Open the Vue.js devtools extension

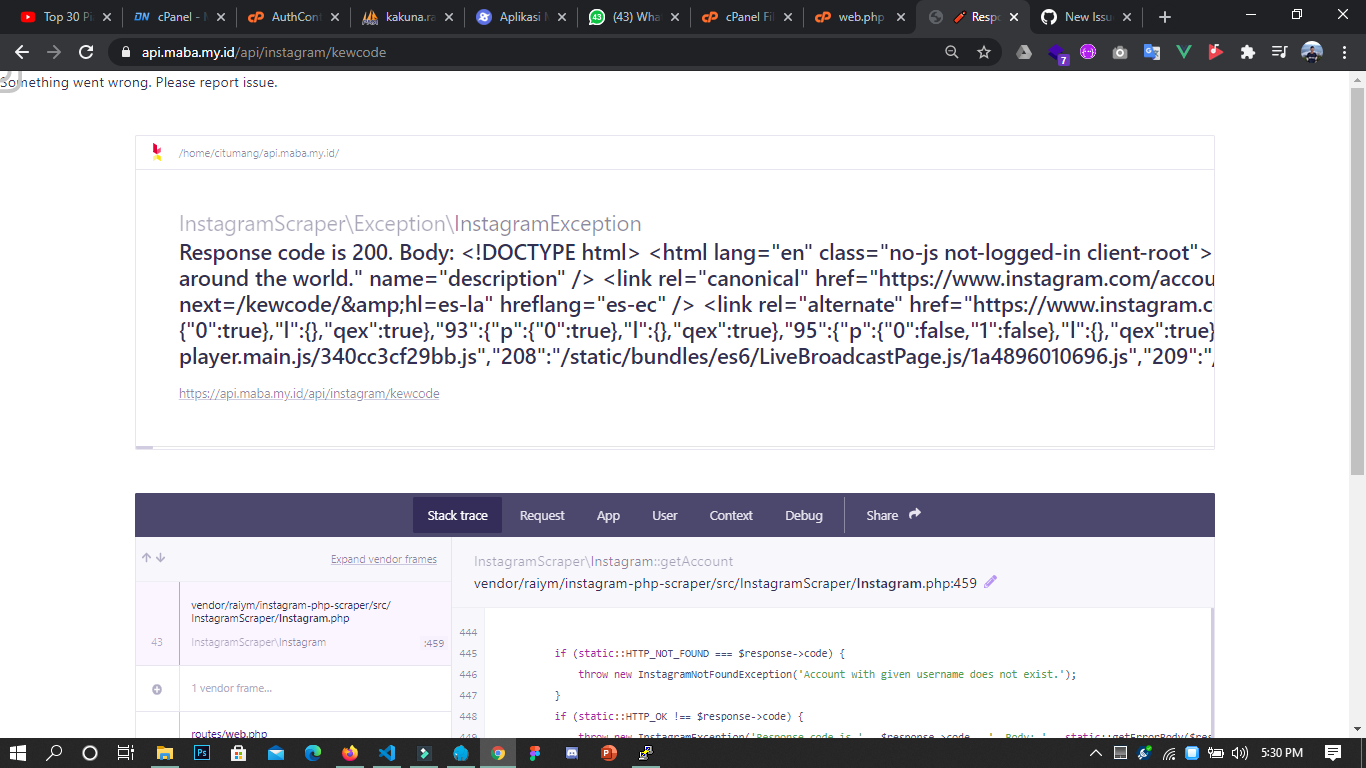[x=1184, y=52]
